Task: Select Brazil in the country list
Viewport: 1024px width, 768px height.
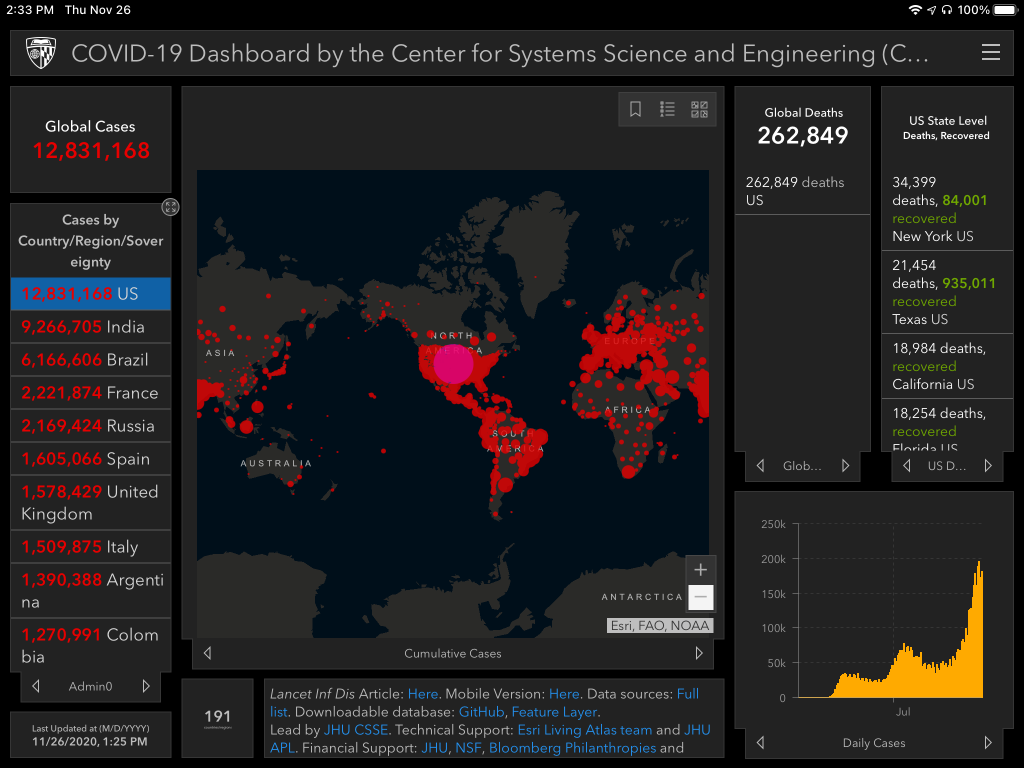Action: 90,360
